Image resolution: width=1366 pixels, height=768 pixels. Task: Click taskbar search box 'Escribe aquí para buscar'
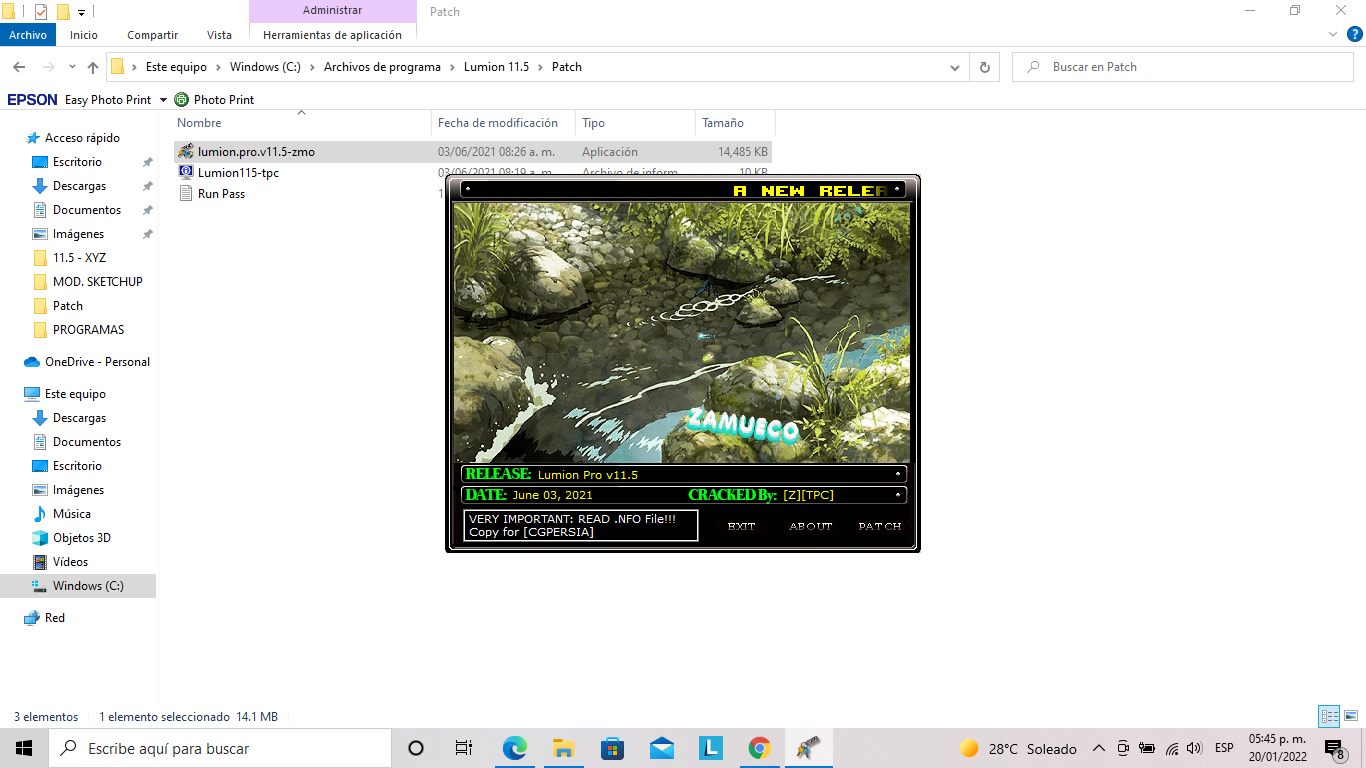(220, 748)
